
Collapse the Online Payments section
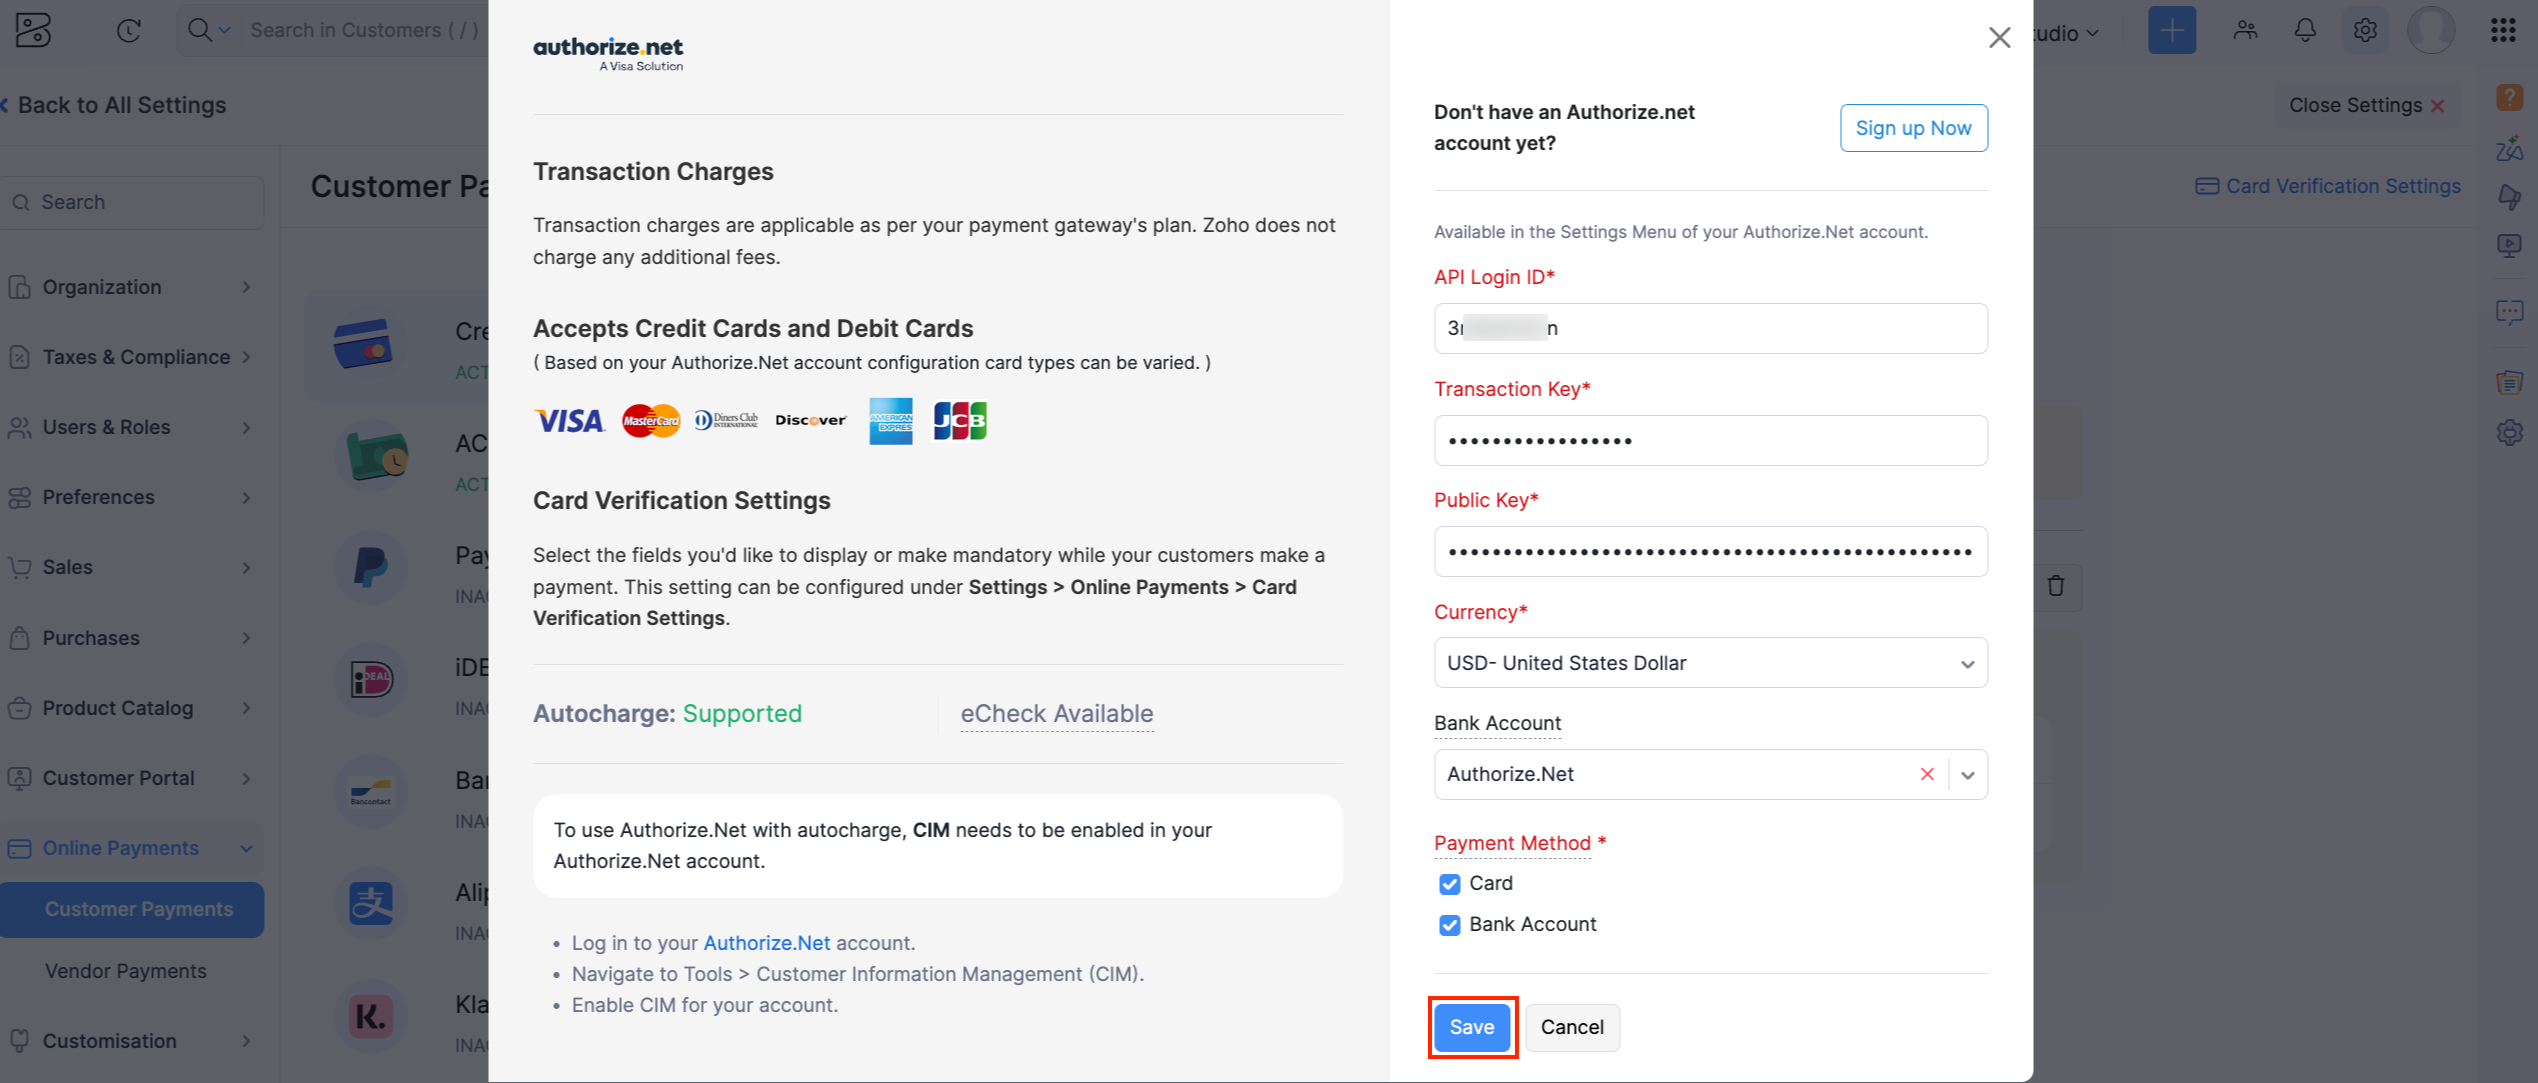[x=247, y=847]
